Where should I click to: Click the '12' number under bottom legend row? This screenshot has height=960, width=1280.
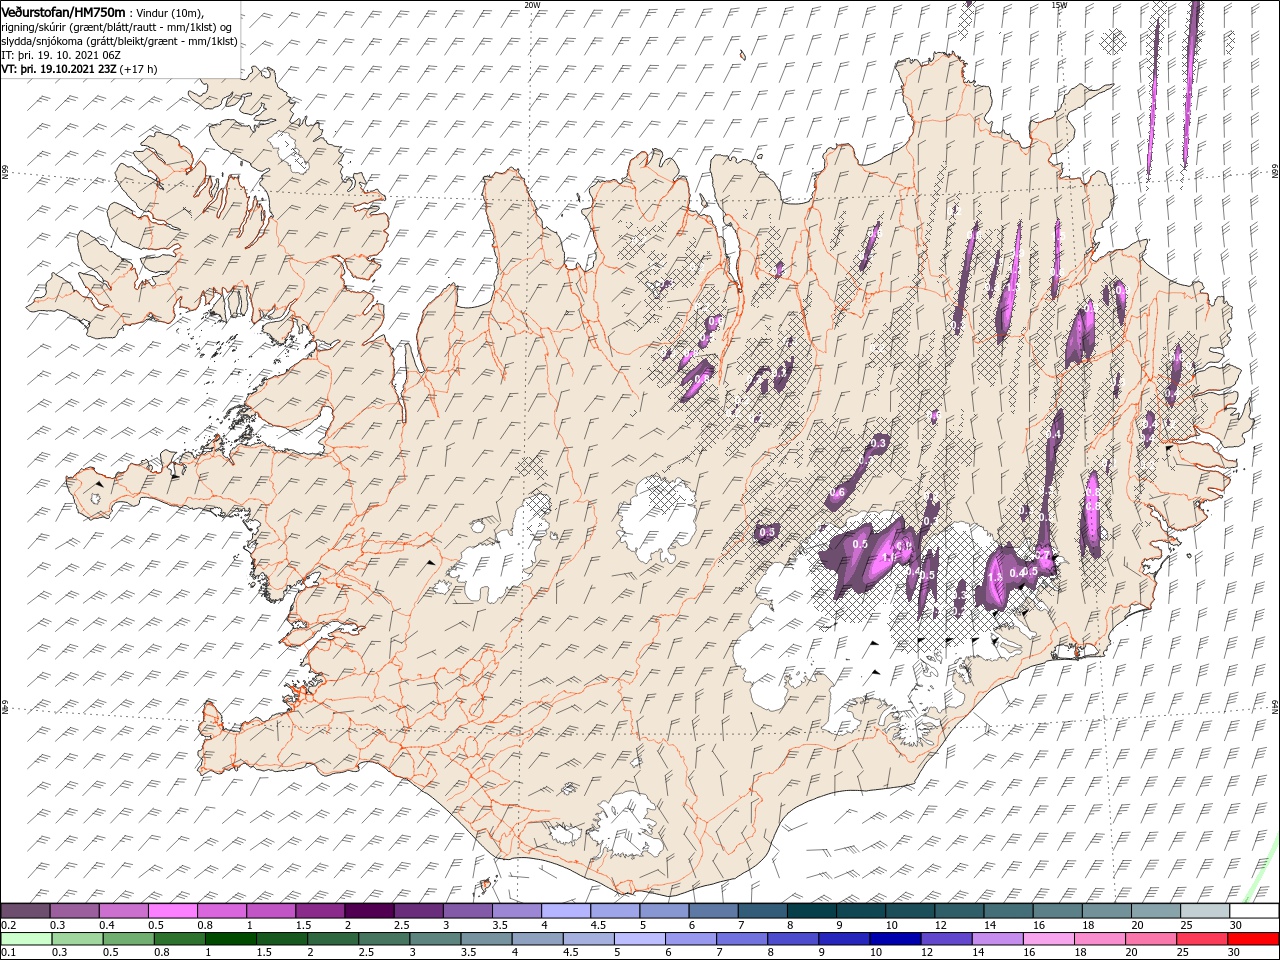927,952
